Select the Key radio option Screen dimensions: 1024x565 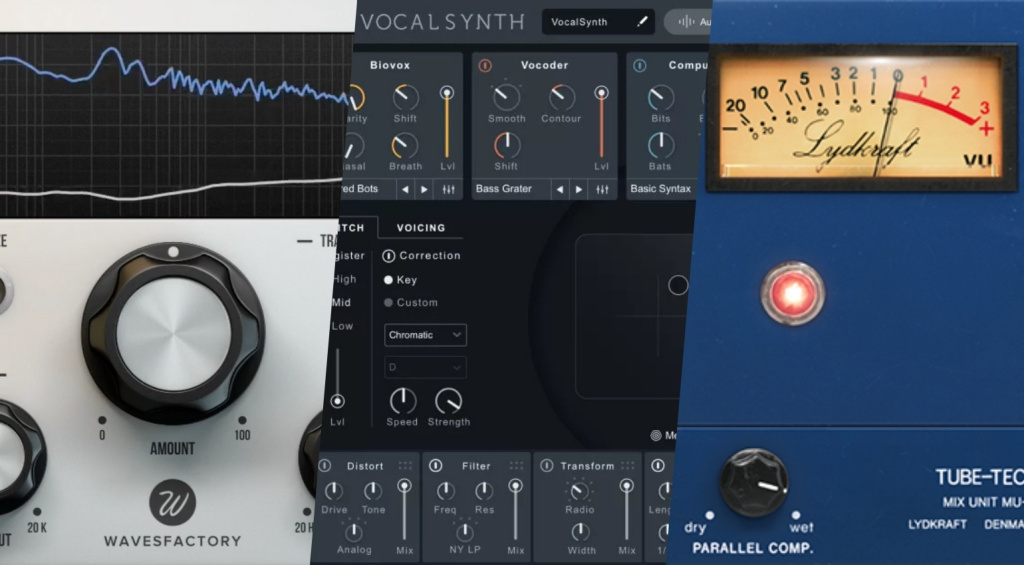pyautogui.click(x=389, y=280)
